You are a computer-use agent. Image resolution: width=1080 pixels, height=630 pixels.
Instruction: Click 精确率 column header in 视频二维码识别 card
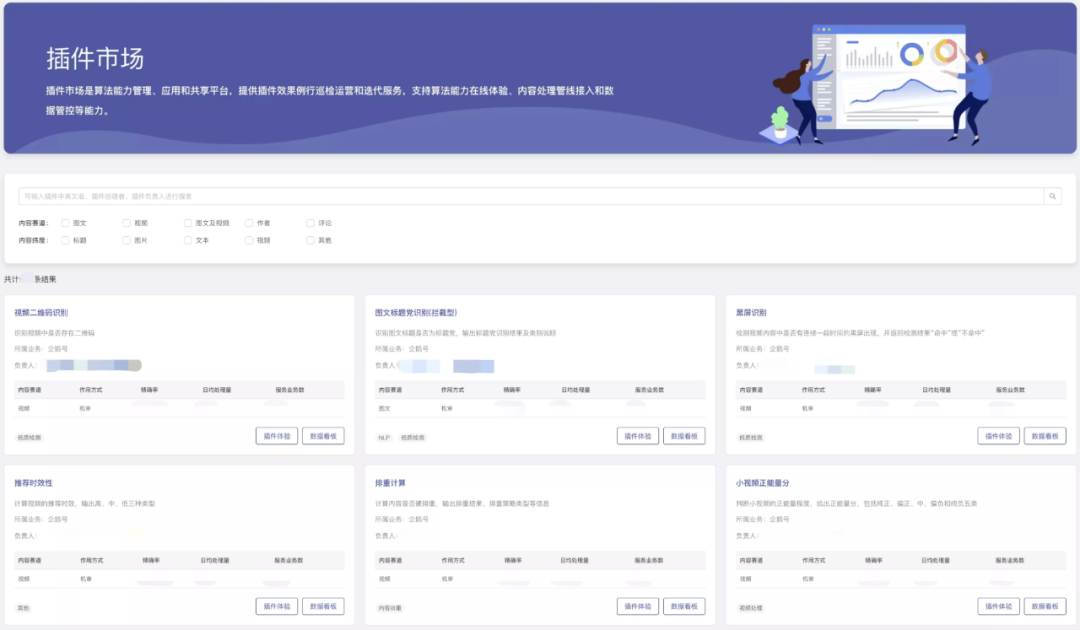(149, 390)
